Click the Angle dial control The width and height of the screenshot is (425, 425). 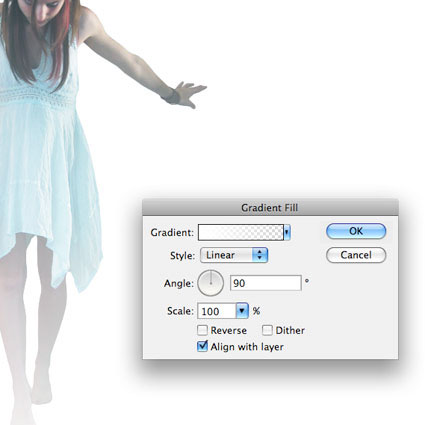pos(210,283)
